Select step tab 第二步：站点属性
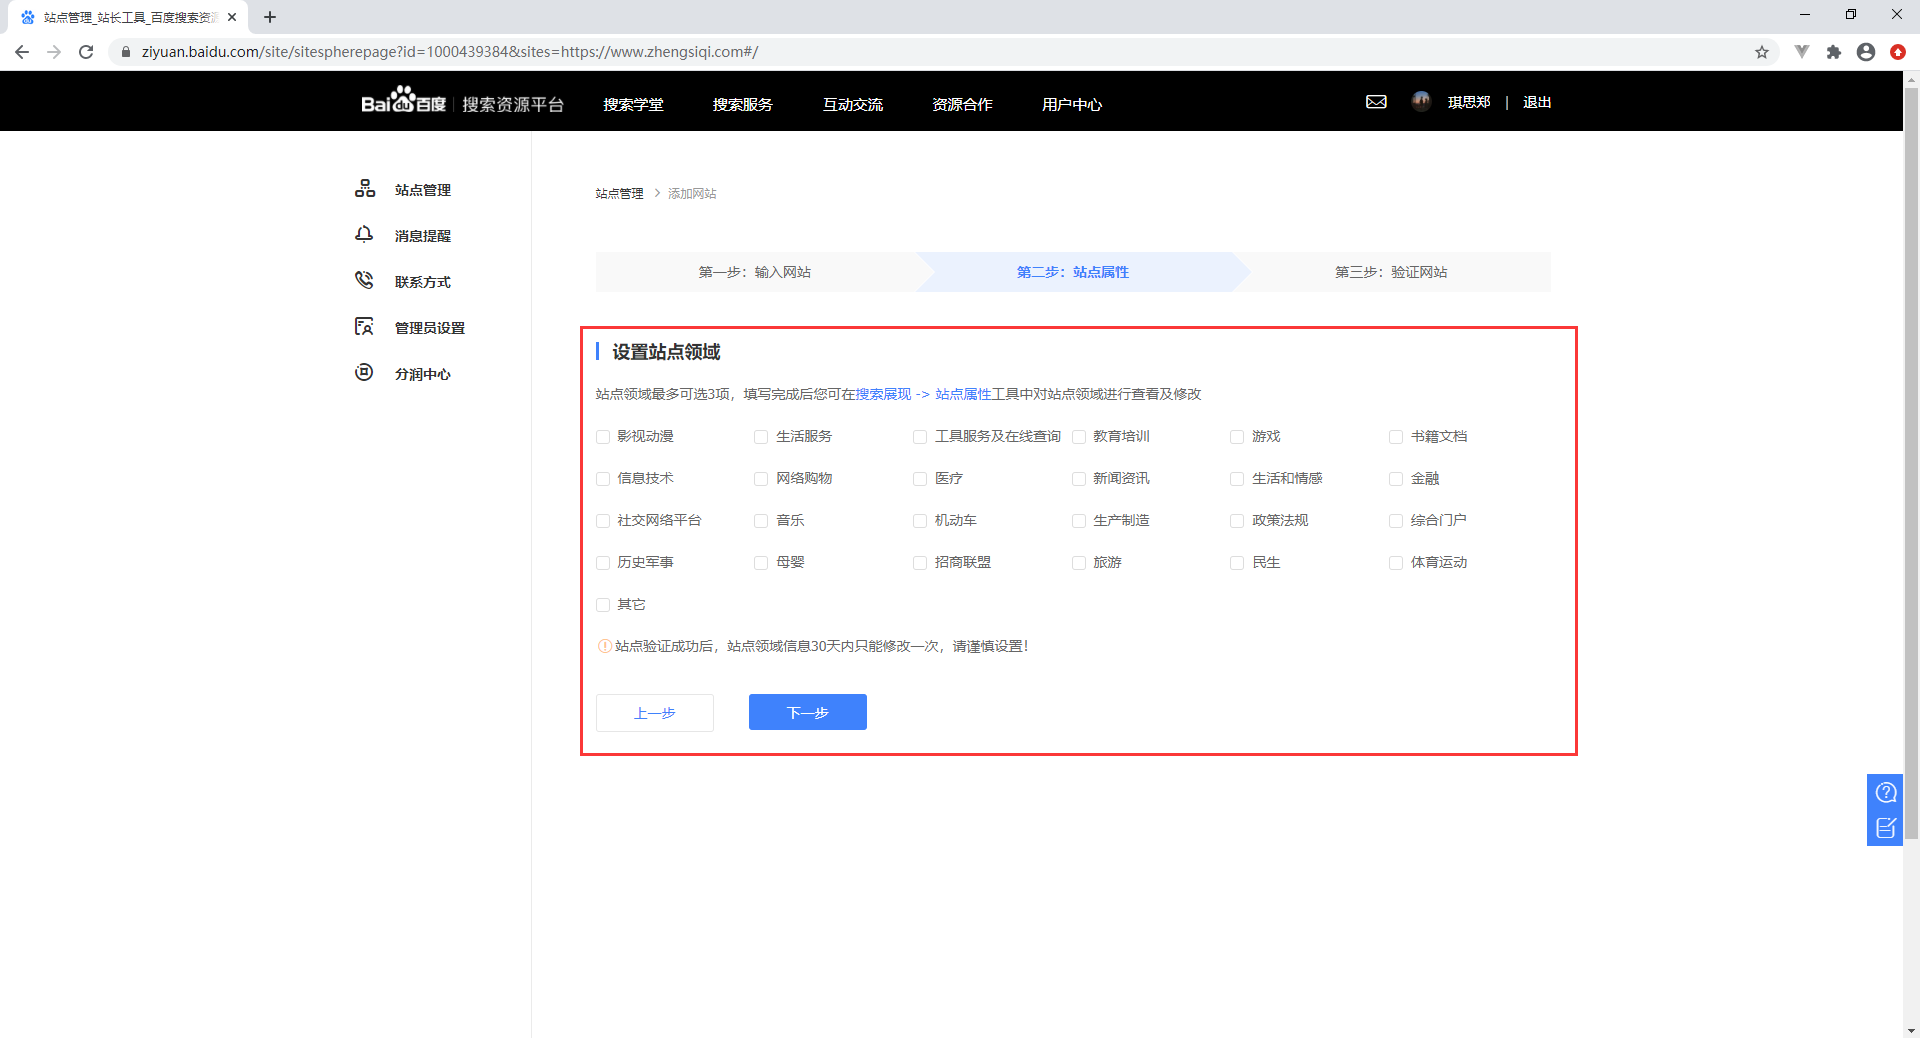1920x1038 pixels. point(1073,272)
